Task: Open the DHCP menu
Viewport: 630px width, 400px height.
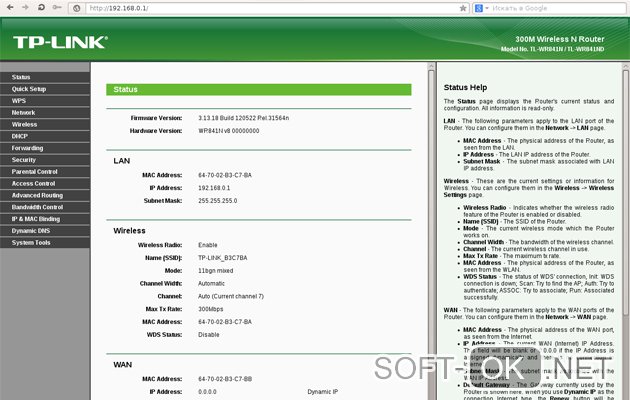Action: coord(45,136)
